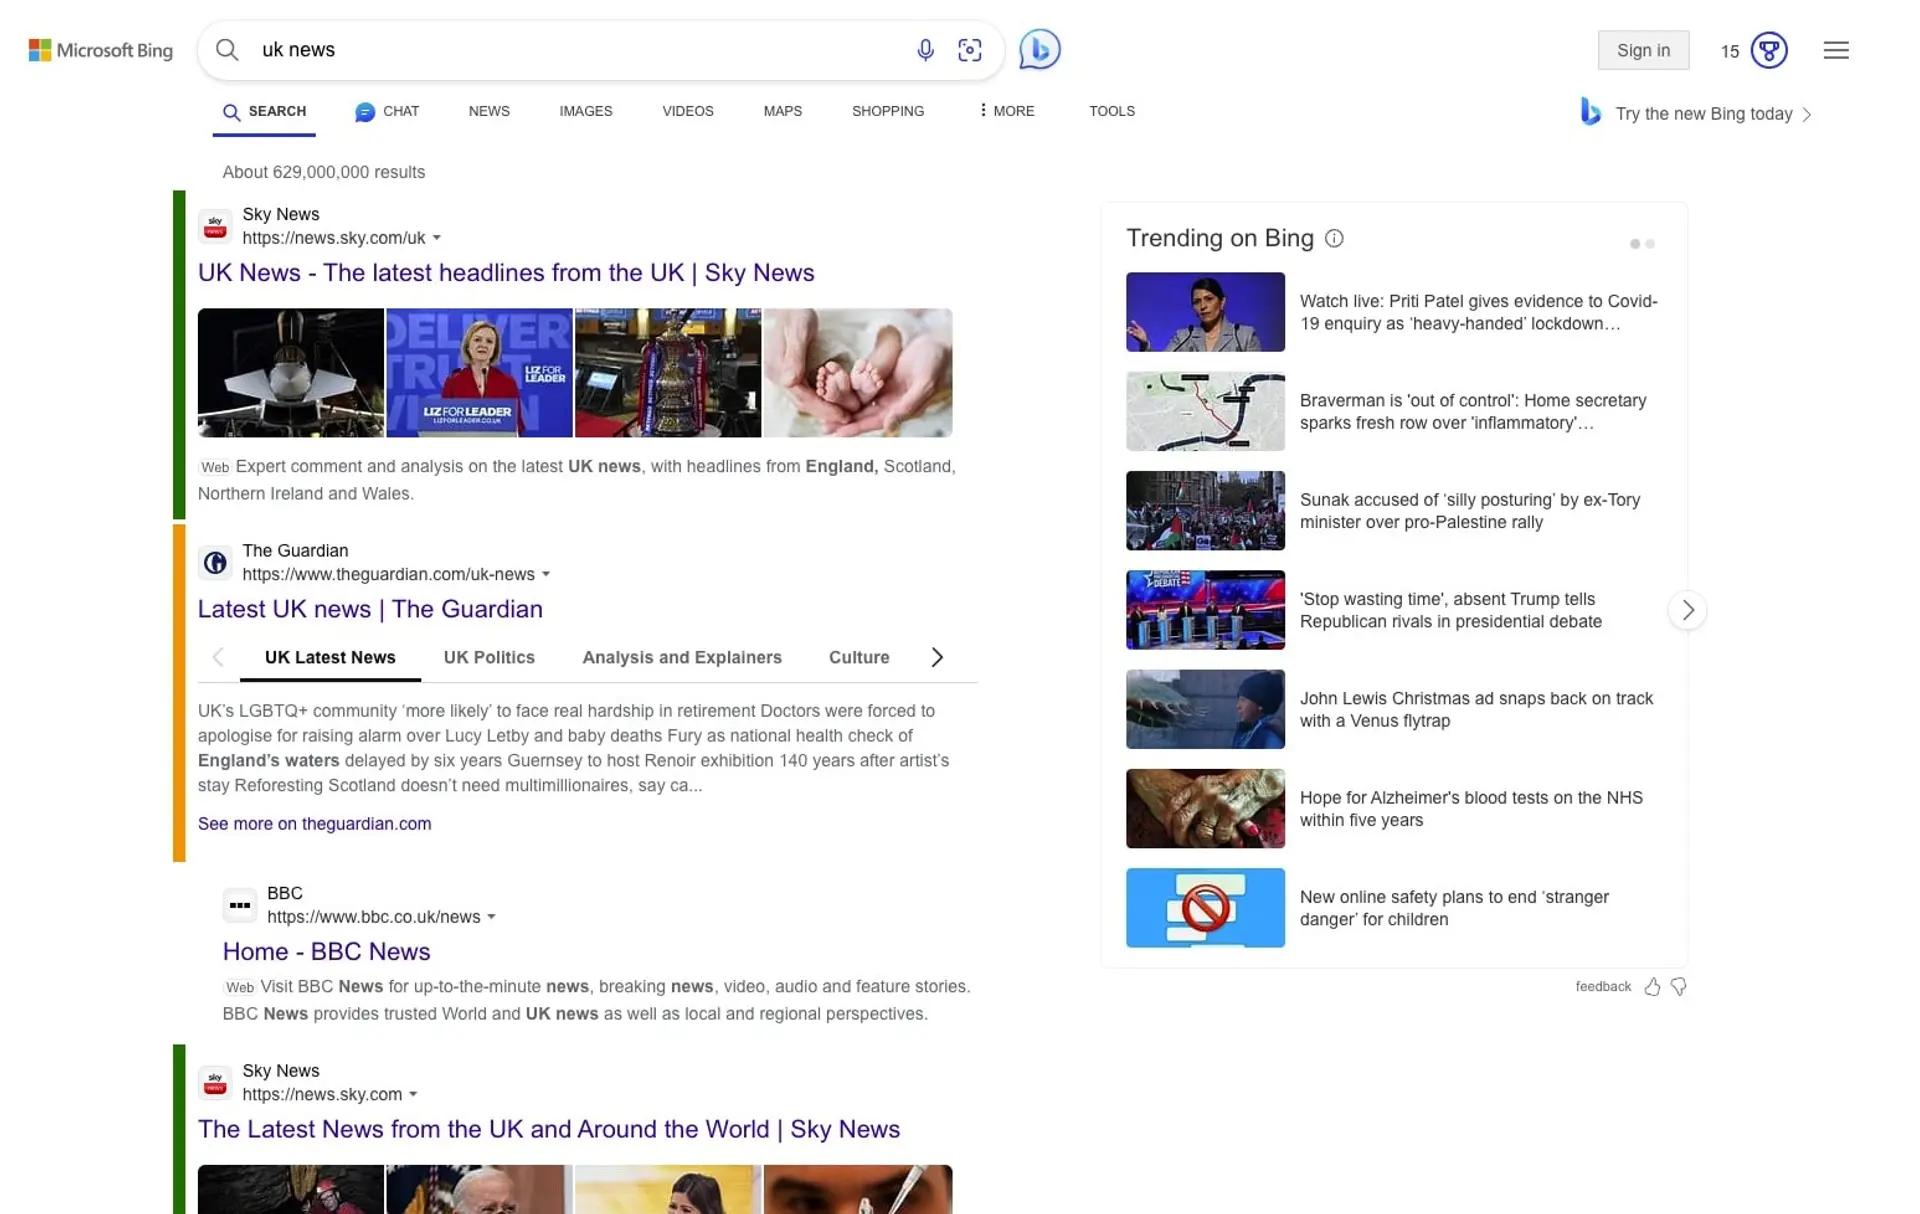Open visual search camera icon
The height and width of the screenshot is (1214, 1920).
[969, 50]
